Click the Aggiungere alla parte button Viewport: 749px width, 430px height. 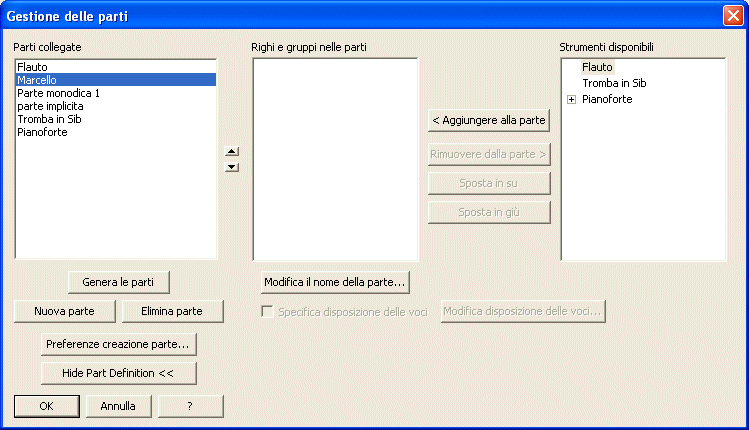[x=489, y=120]
